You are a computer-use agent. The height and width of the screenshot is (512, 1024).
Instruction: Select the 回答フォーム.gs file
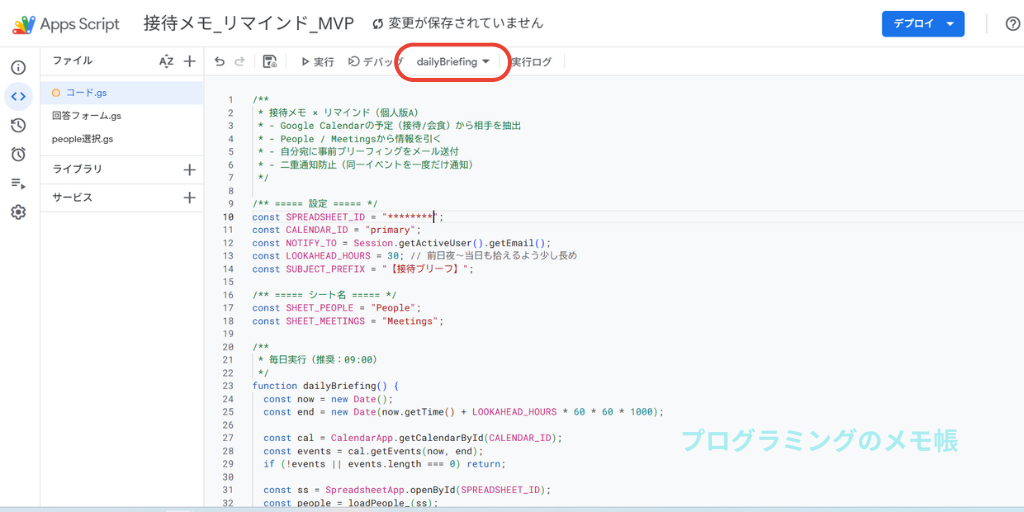pos(87,116)
